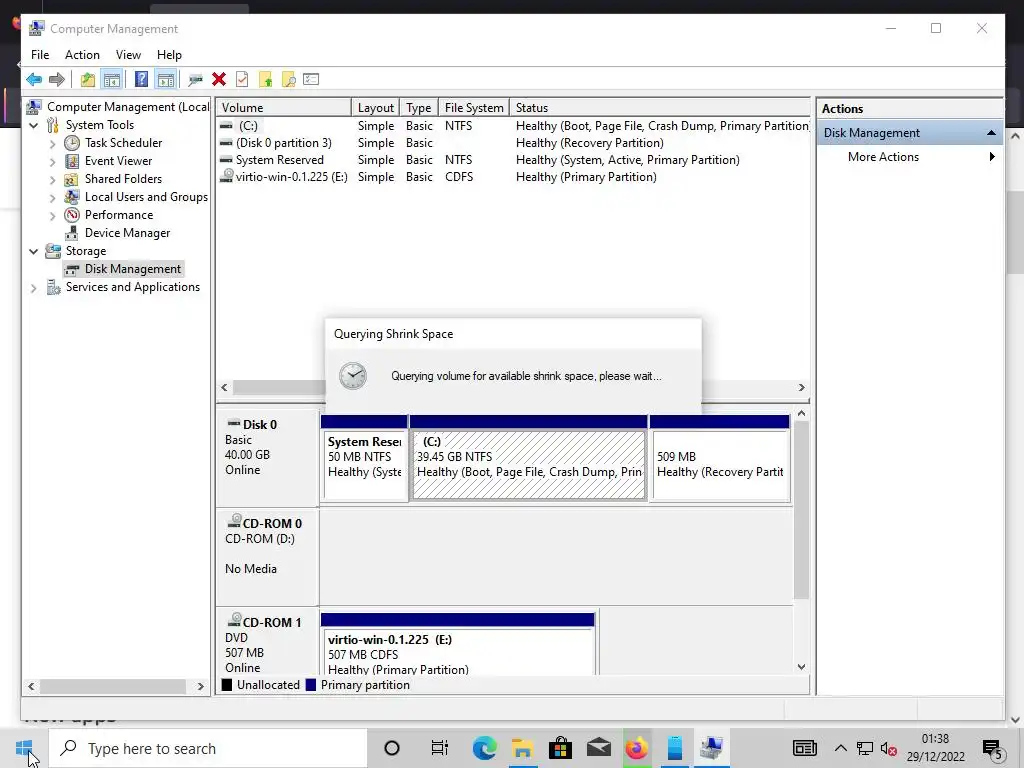
Task: Select Performance in the tree
Action: (119, 215)
